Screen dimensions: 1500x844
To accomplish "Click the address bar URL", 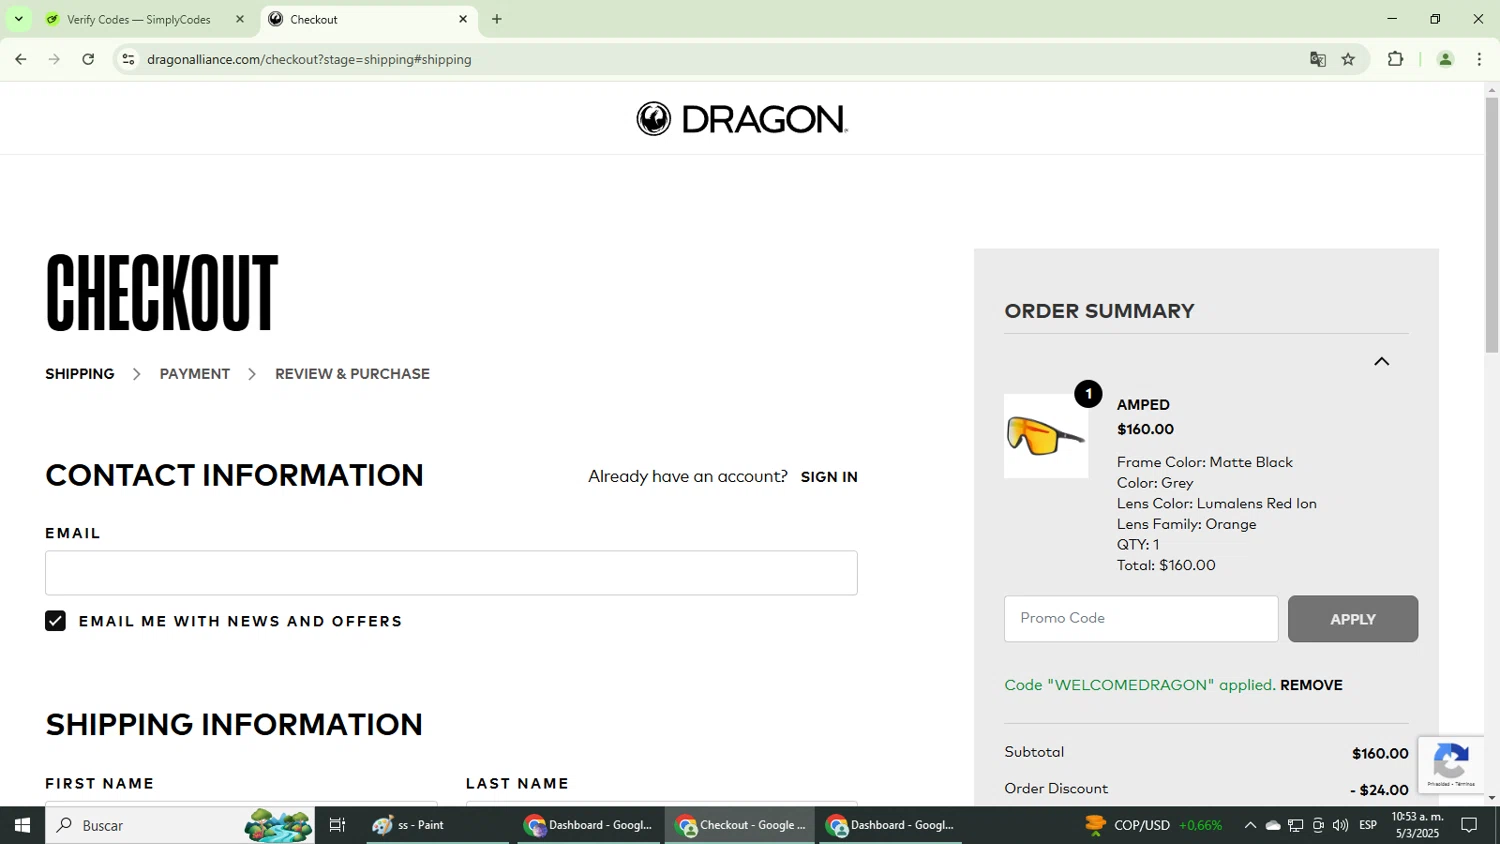I will pyautogui.click(x=309, y=59).
